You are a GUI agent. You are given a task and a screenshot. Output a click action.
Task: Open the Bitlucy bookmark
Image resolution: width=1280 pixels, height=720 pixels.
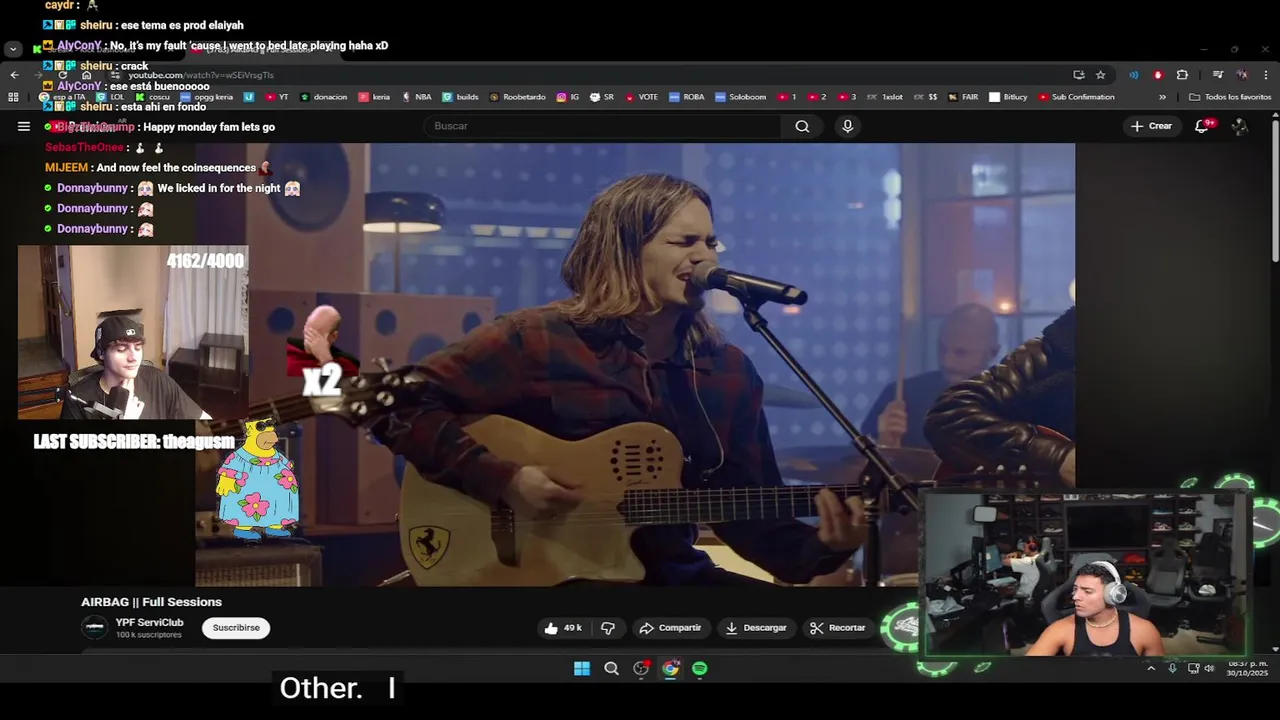point(1008,97)
